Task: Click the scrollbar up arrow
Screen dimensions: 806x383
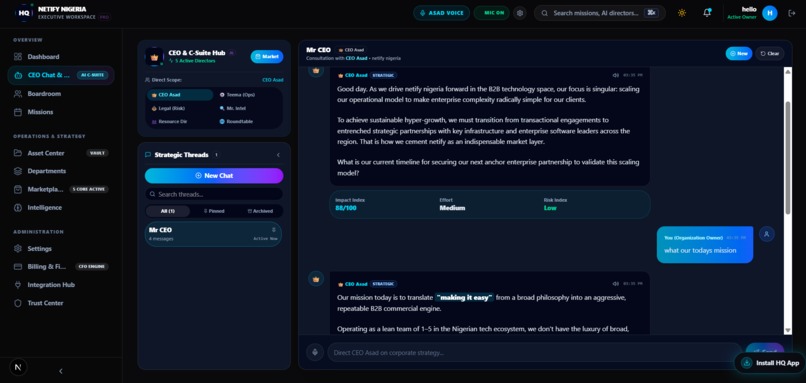Action: point(788,71)
